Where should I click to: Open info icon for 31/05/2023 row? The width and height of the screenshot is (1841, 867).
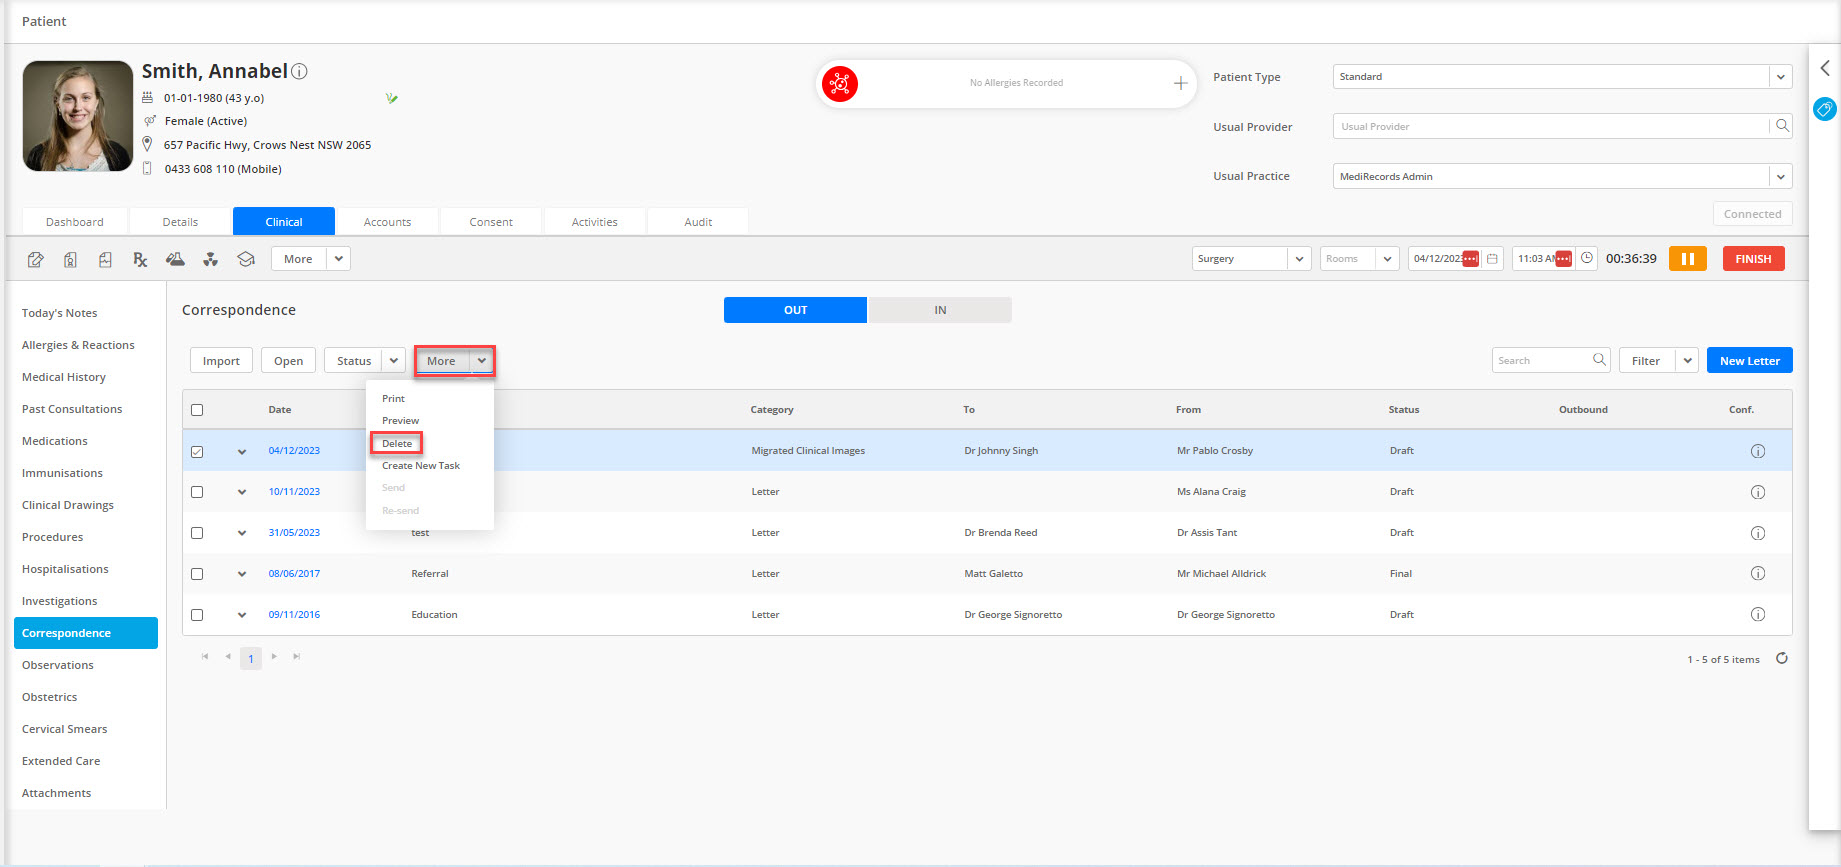click(1758, 533)
